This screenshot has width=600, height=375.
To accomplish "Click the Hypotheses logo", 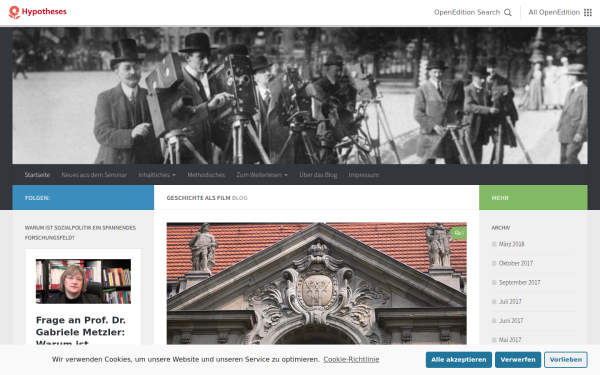I will coord(38,12).
